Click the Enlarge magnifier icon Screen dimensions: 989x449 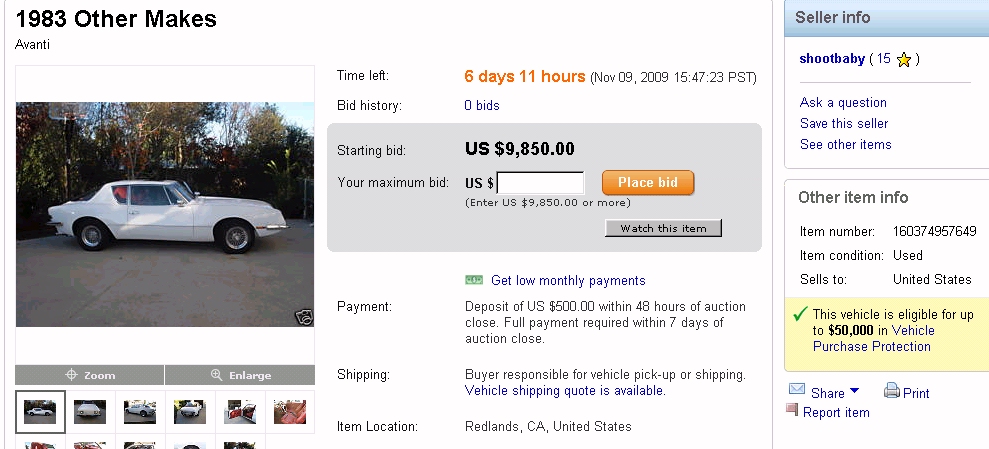(216, 375)
